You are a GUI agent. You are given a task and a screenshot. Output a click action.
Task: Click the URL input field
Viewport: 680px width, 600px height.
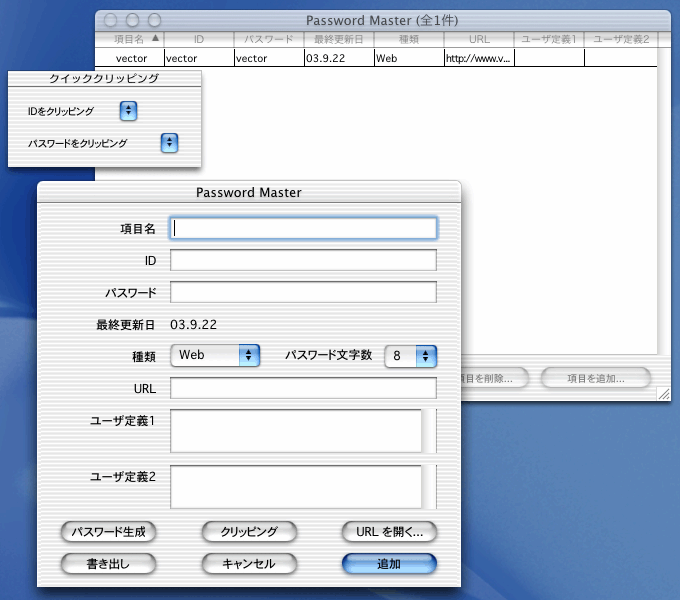(303, 388)
